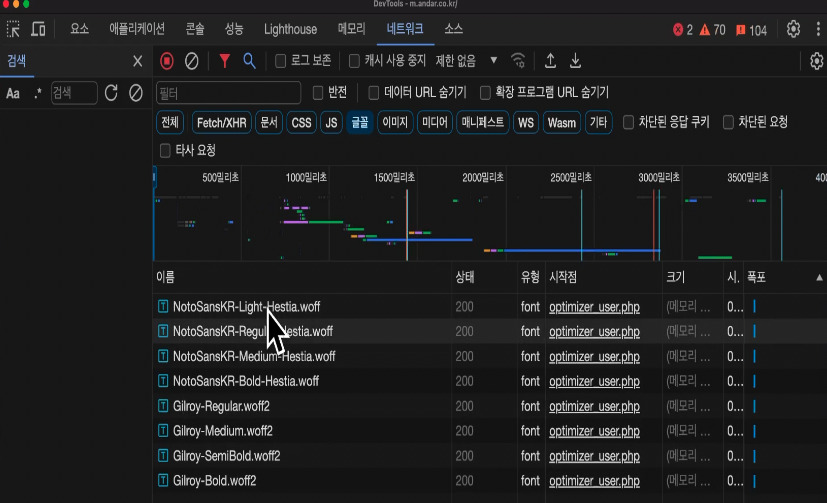Select the Fetch/XHR filter chip

pyautogui.click(x=222, y=122)
